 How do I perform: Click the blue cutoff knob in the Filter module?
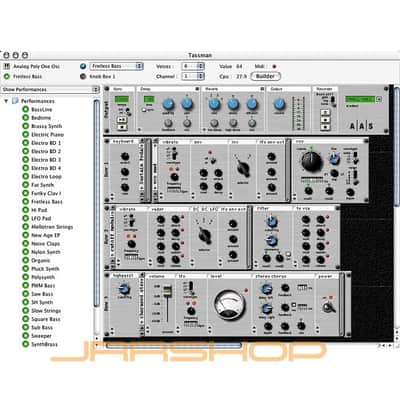coord(272,221)
